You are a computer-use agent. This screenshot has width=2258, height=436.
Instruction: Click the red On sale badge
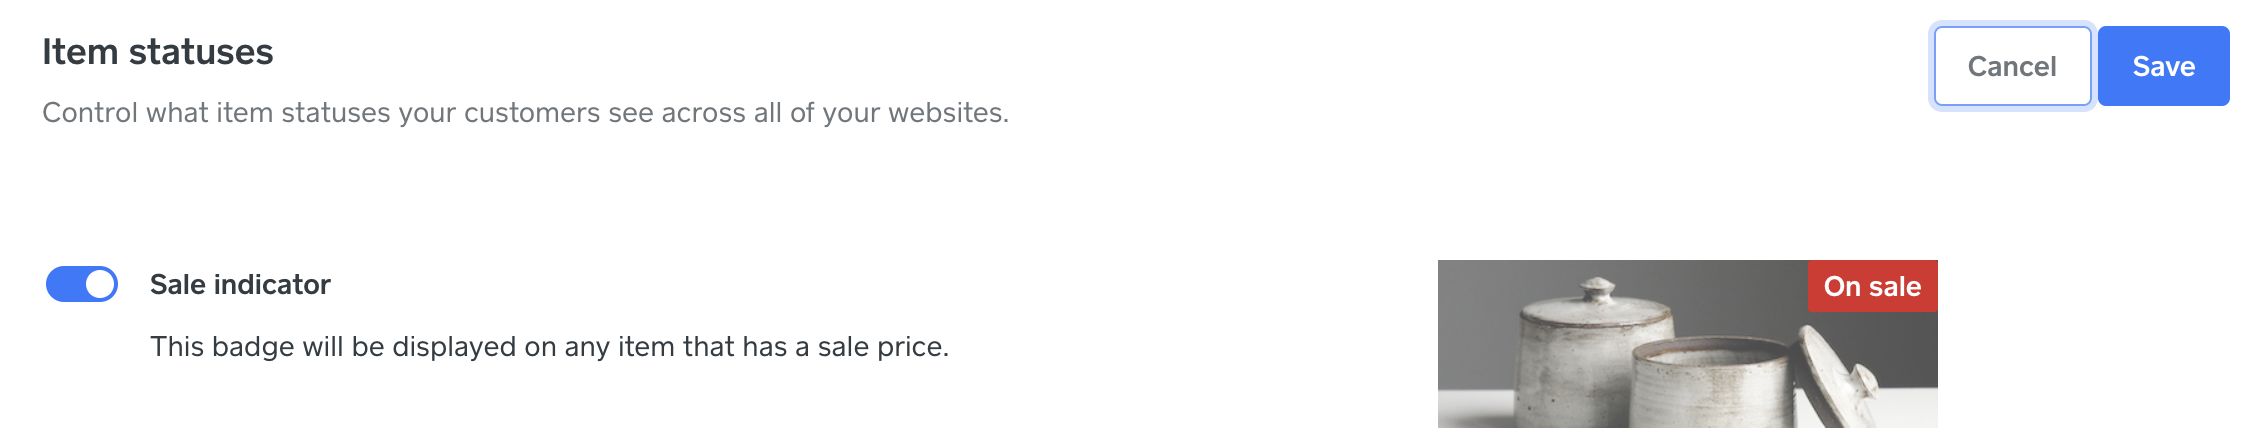point(1872,286)
